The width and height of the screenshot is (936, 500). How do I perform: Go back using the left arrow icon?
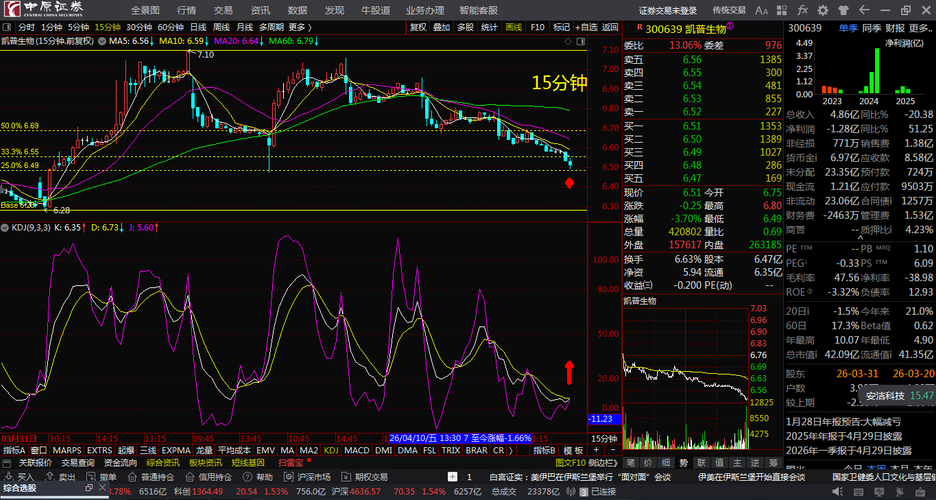[864, 10]
